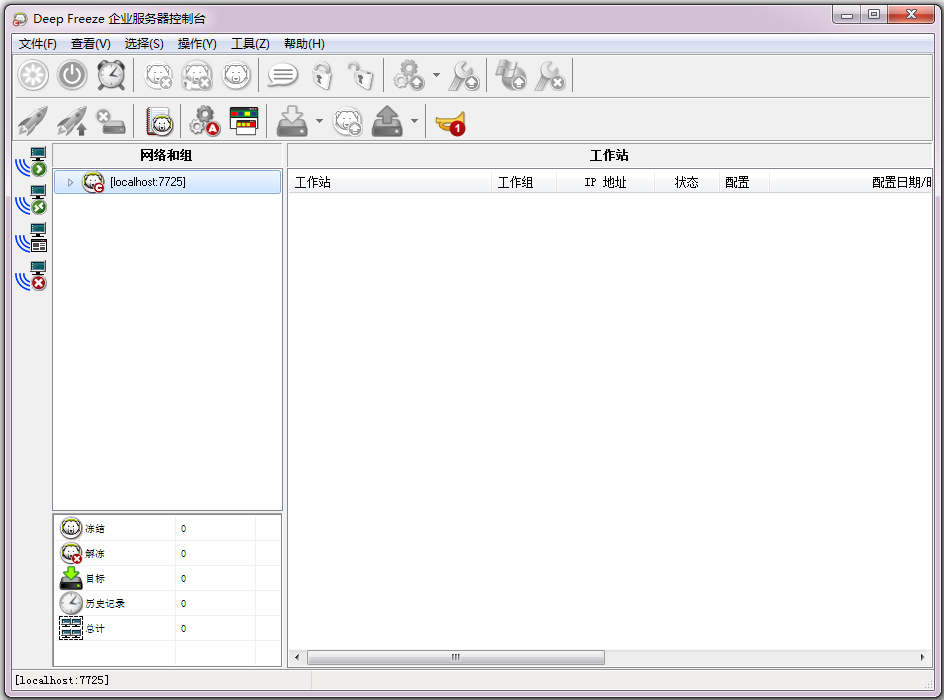Click sidebar network icon with green X

click(x=31, y=200)
